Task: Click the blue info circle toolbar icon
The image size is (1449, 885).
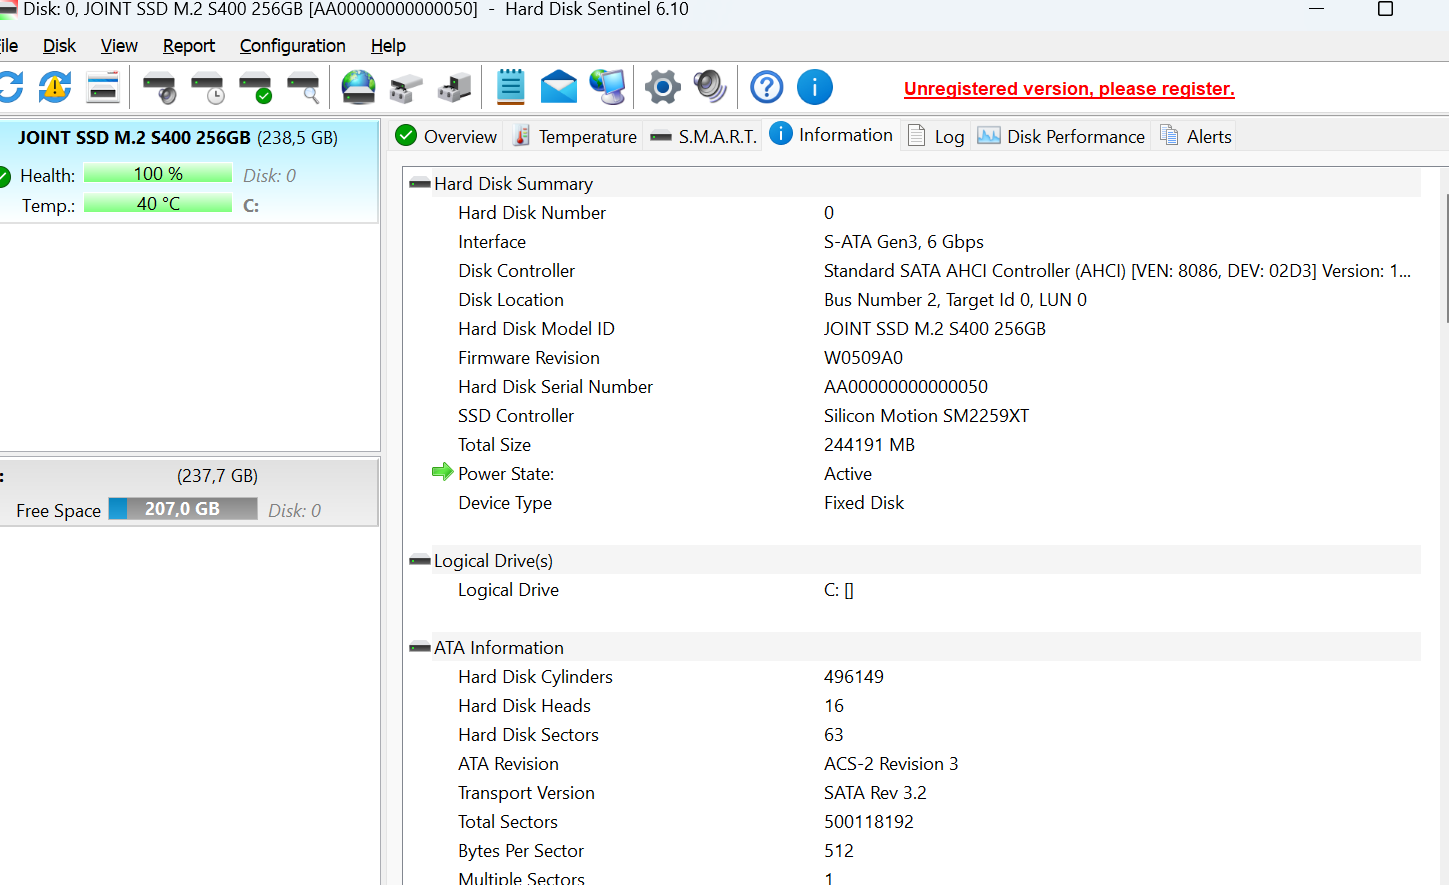Action: pyautogui.click(x=815, y=88)
